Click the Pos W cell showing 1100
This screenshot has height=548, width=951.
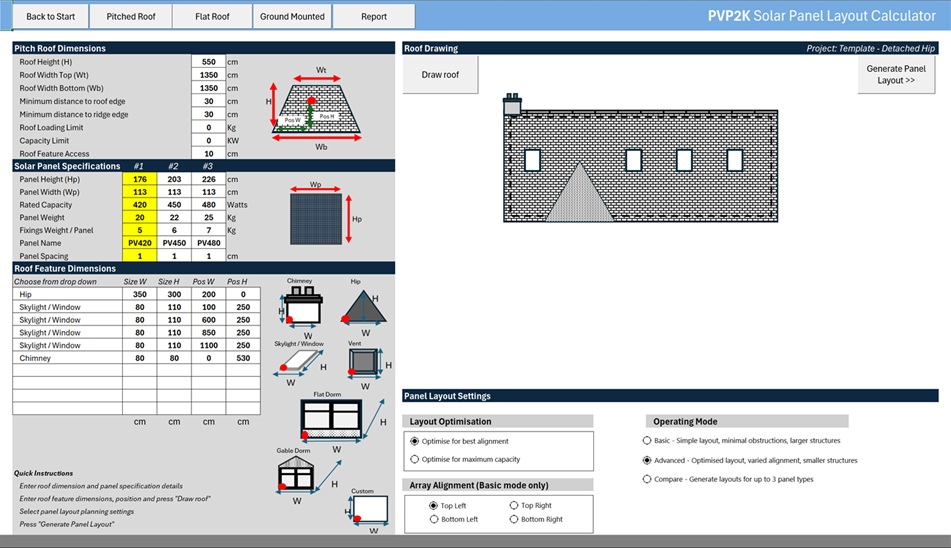[209, 345]
